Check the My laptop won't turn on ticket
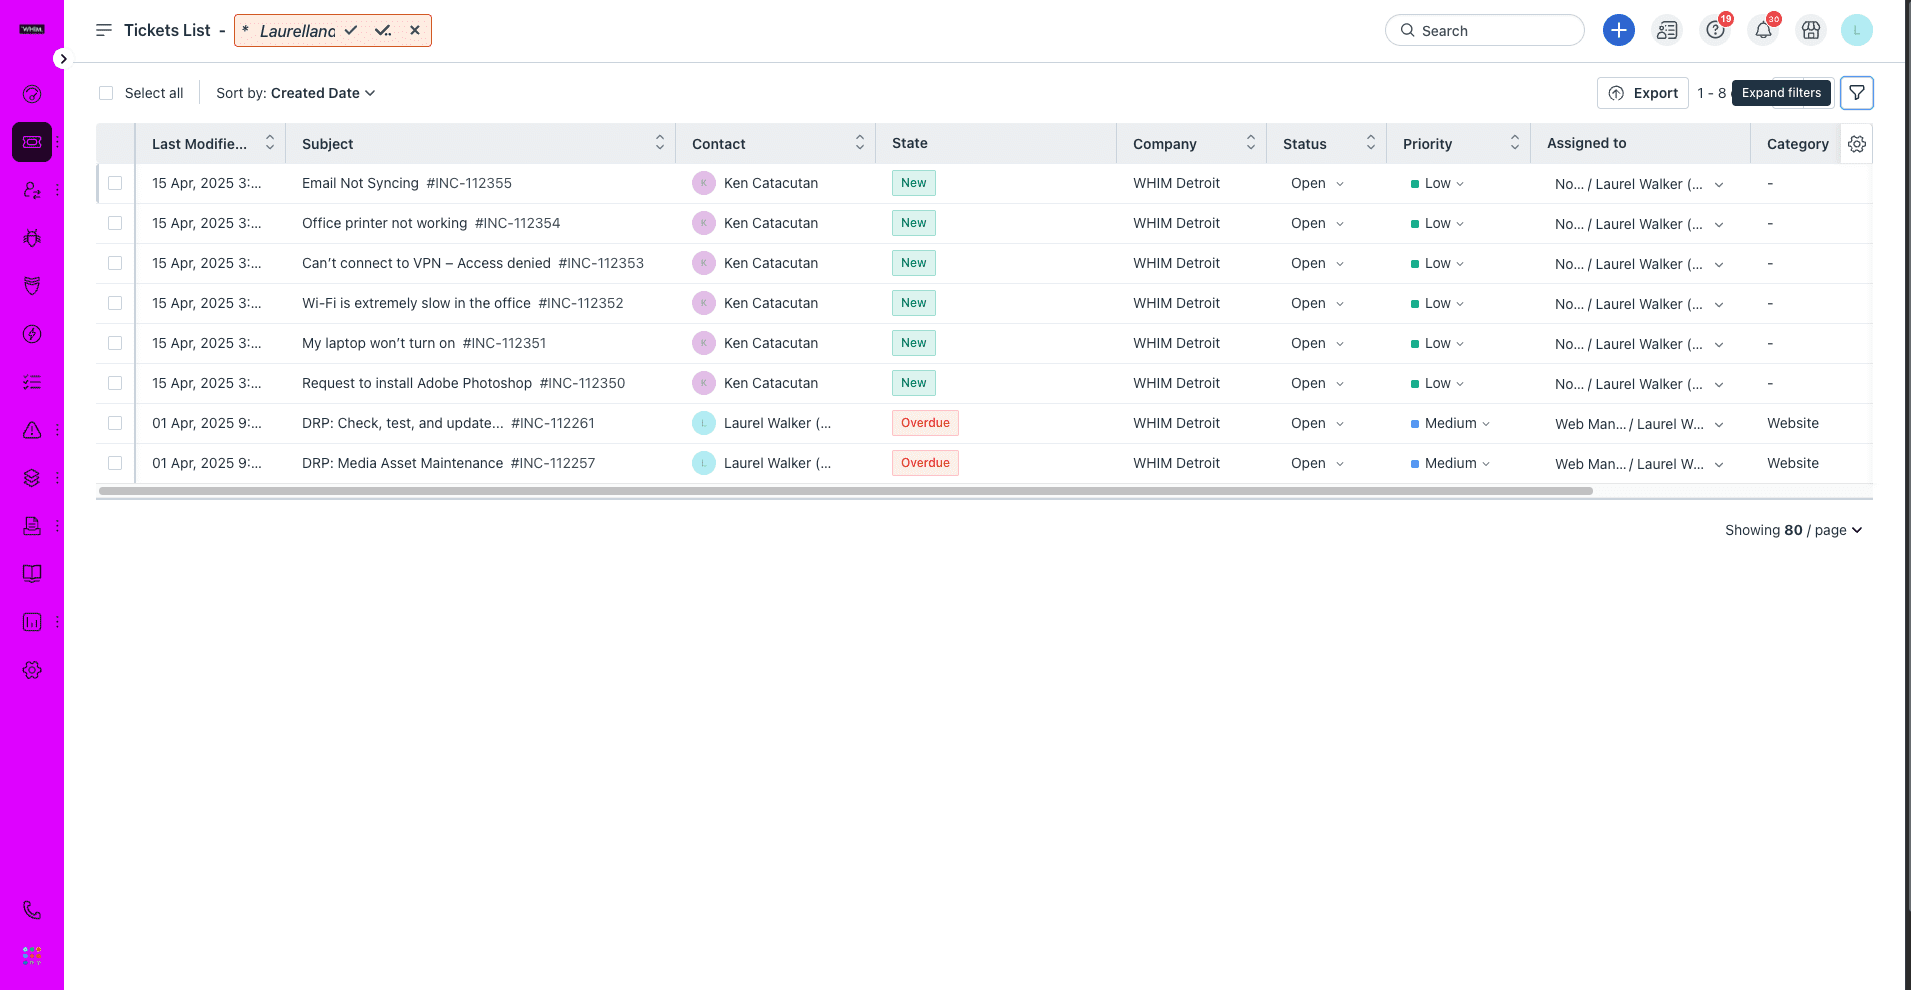 tap(115, 343)
